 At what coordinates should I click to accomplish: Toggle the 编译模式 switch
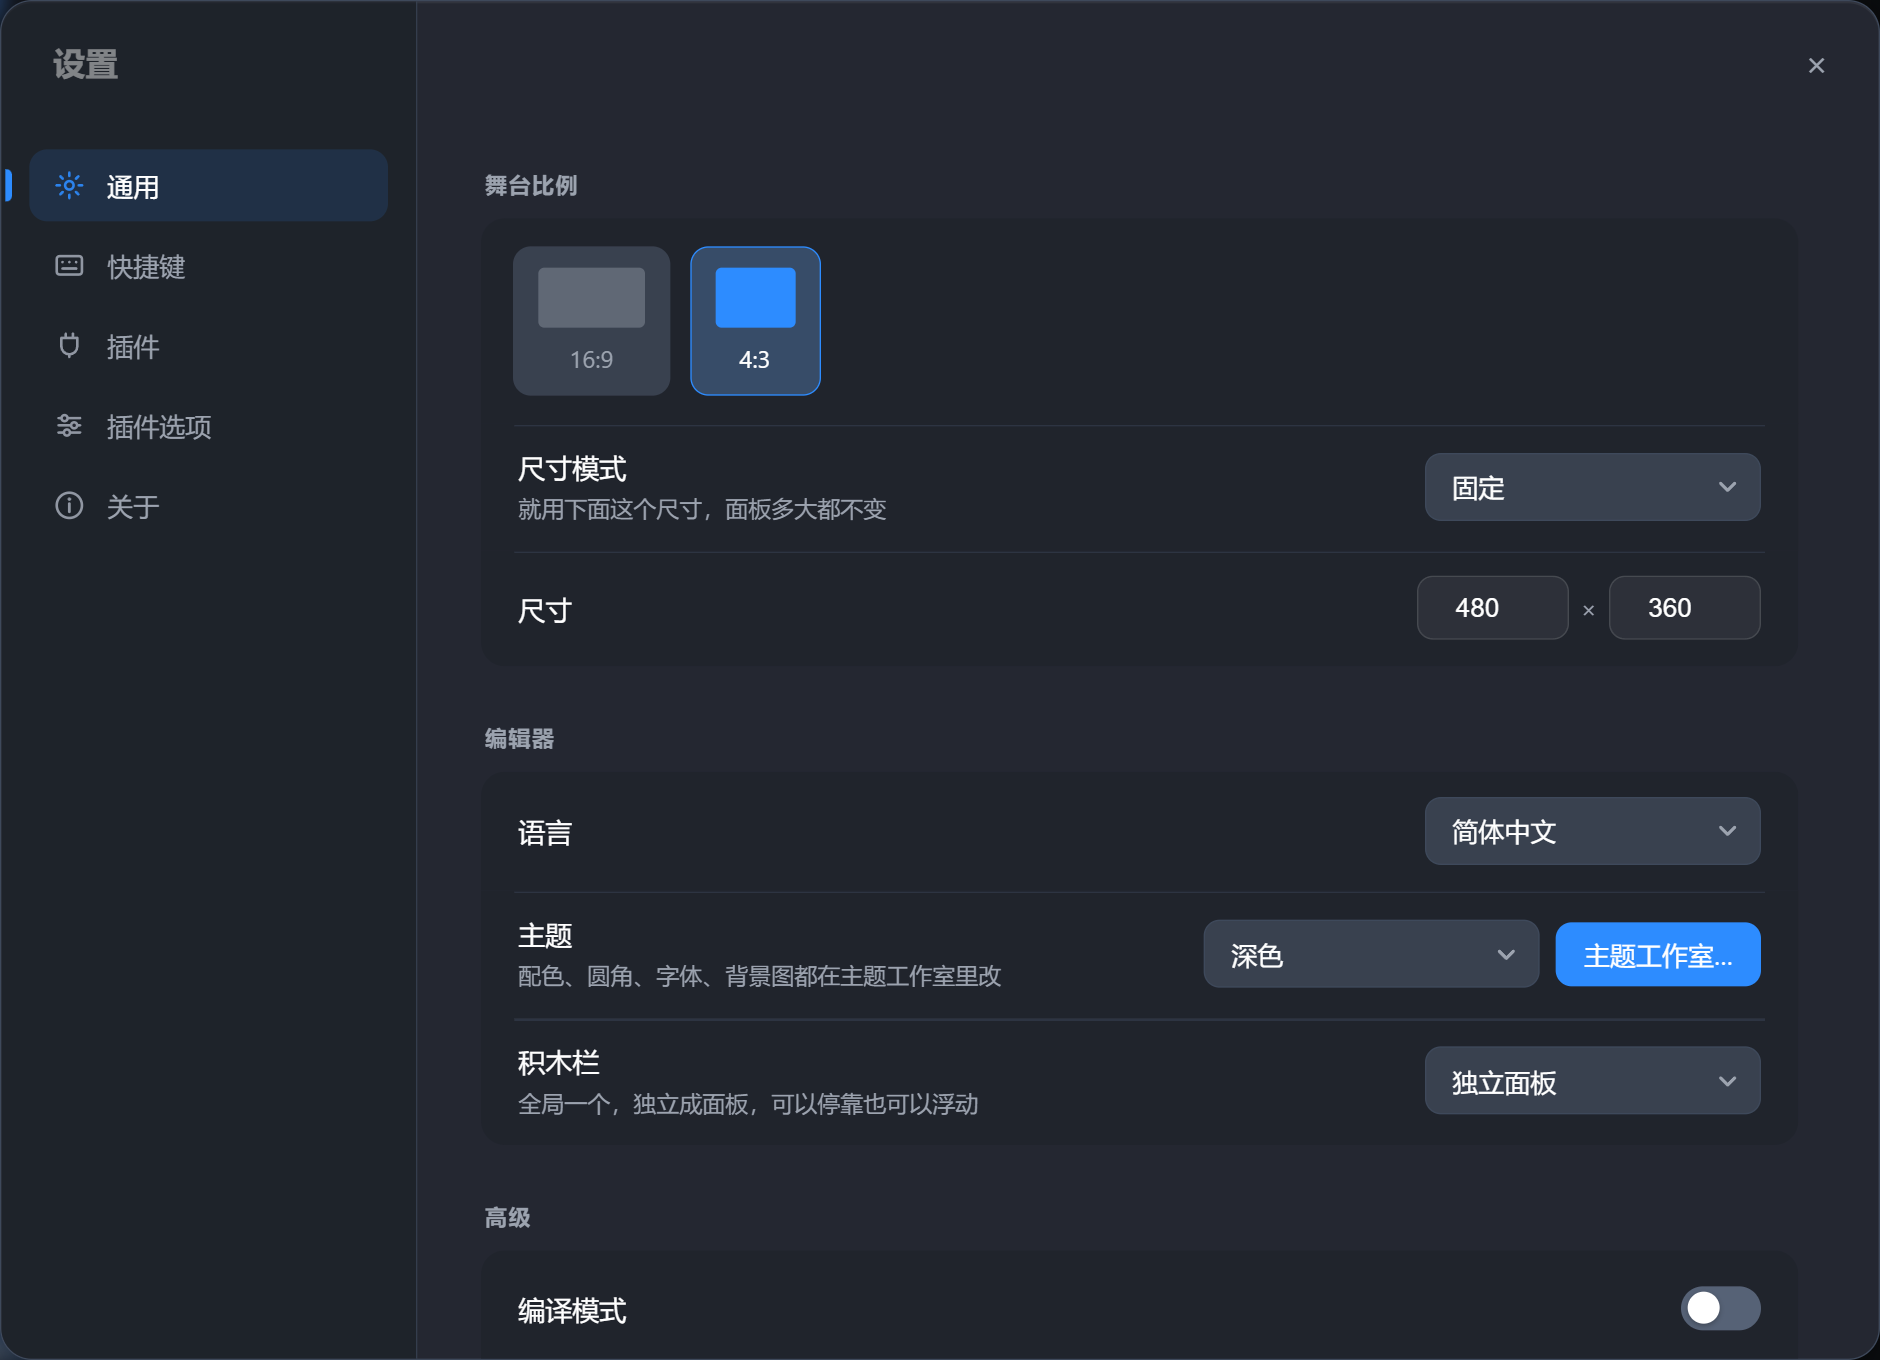[1720, 1308]
